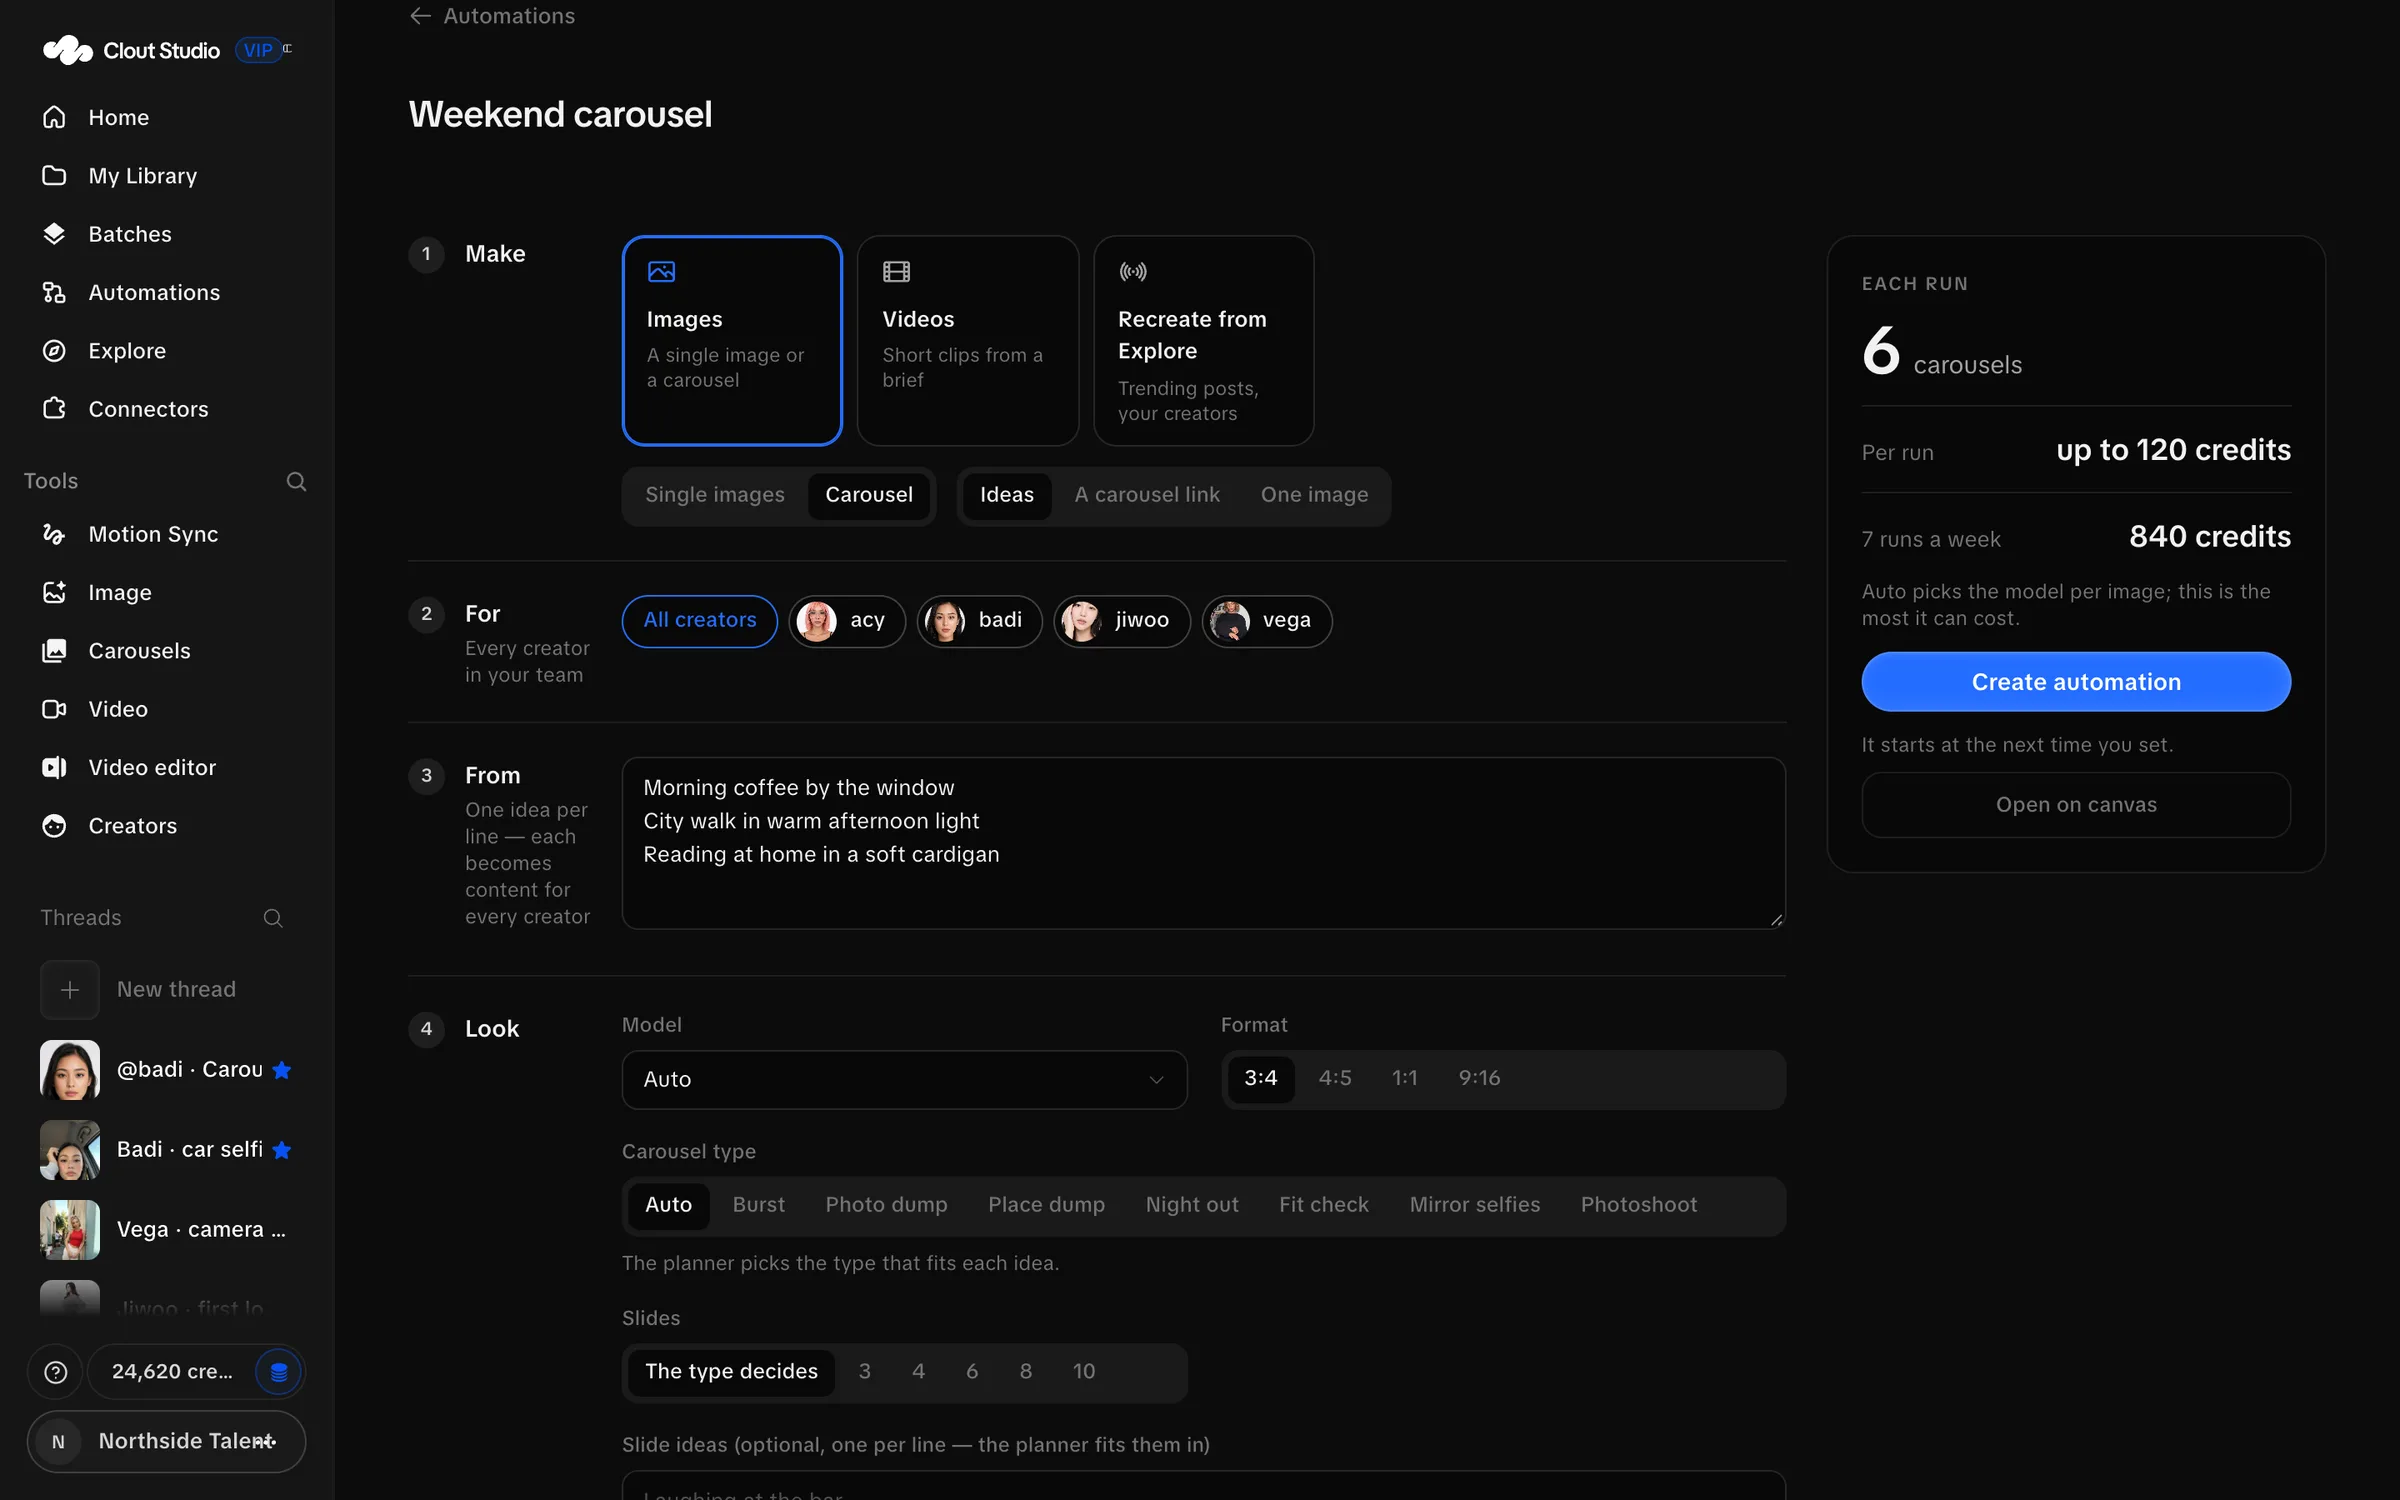Viewport: 2400px width, 1500px height.
Task: Toggle the vega creator chip
Action: pos(1267,621)
